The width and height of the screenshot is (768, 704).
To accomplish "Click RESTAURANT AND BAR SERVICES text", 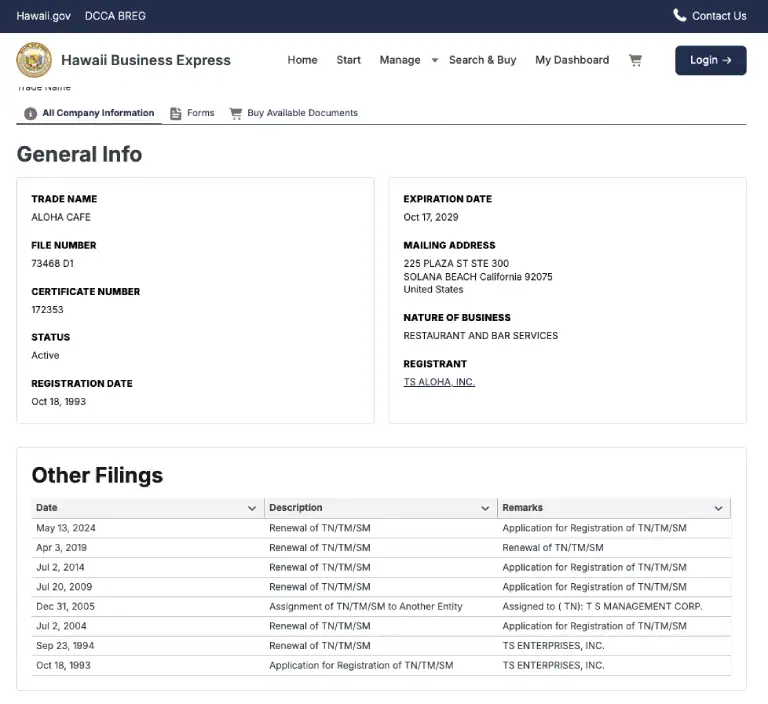I will click(x=480, y=336).
